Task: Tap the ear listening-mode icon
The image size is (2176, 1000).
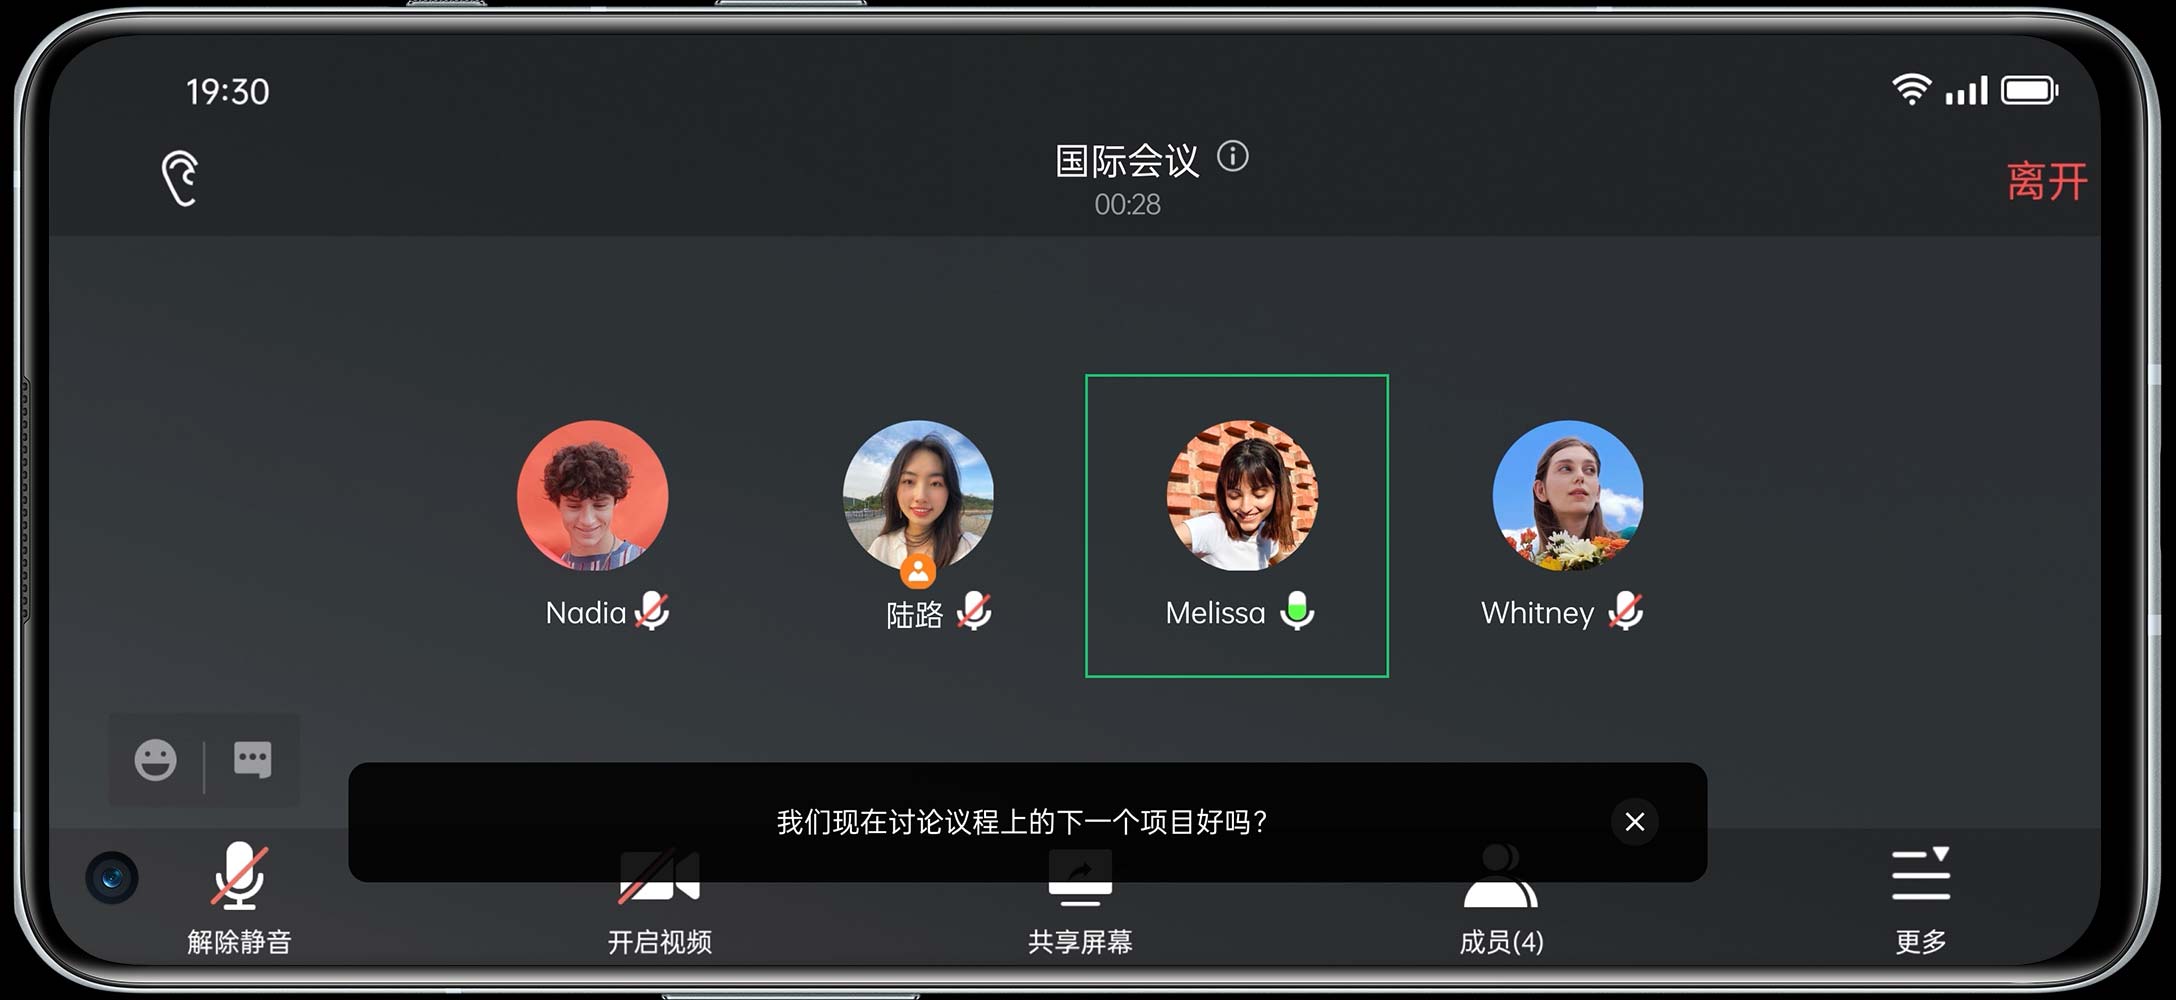Action: [x=181, y=179]
